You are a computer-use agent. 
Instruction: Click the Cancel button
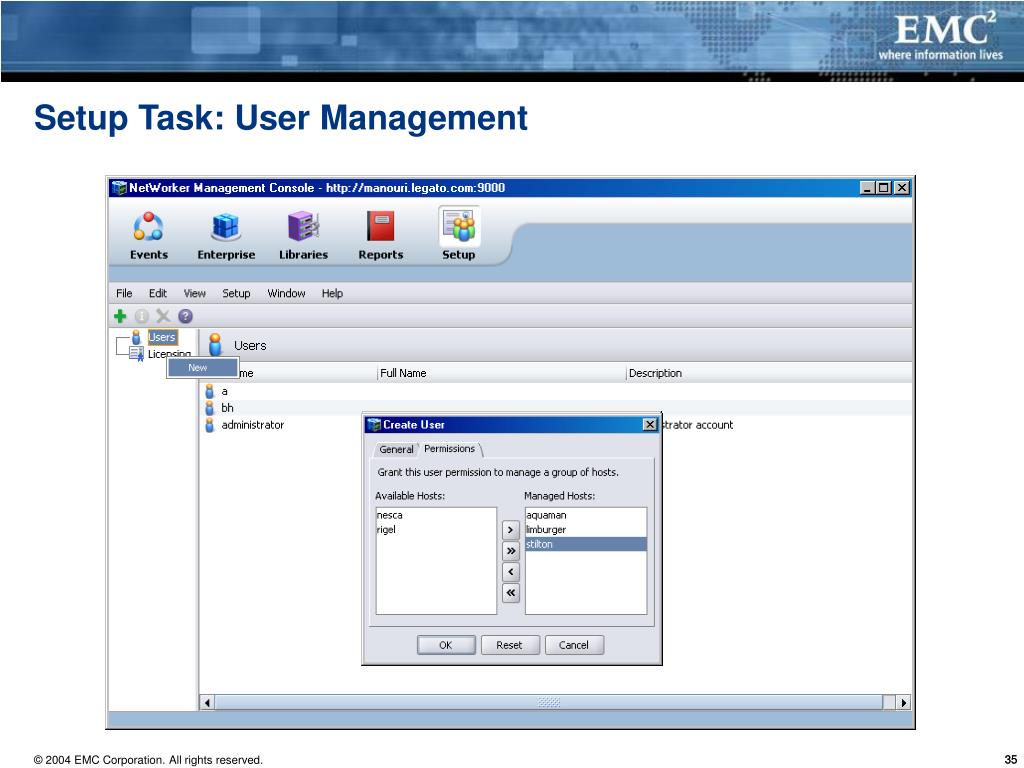(x=574, y=645)
